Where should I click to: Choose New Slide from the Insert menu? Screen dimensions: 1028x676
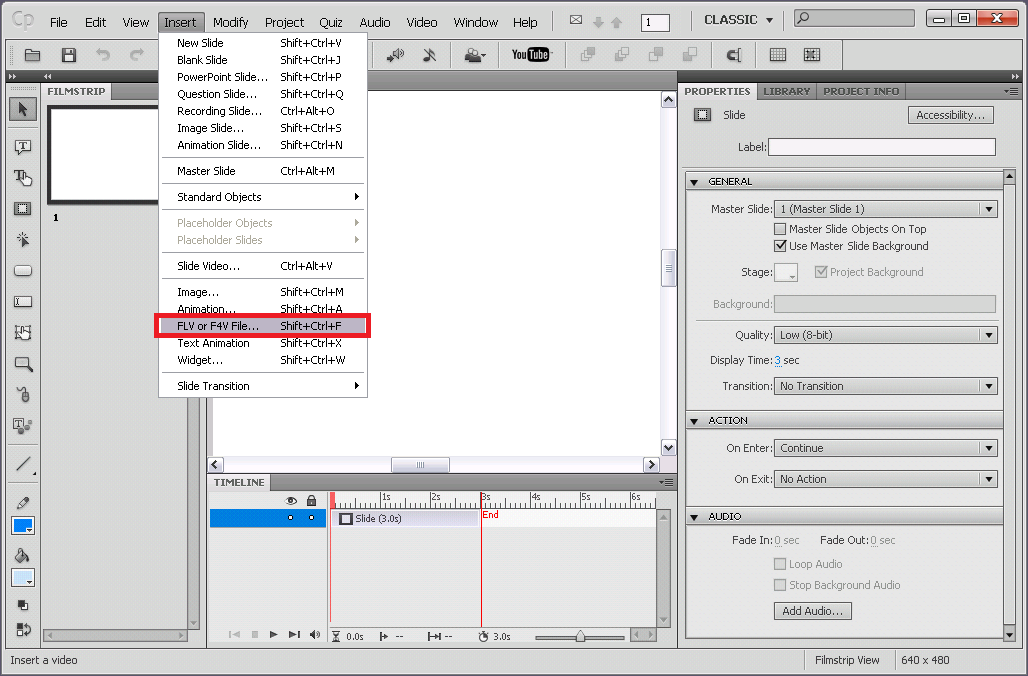coord(263,43)
